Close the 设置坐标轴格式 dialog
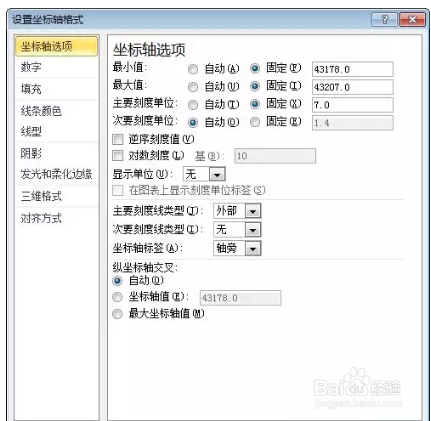 point(412,20)
